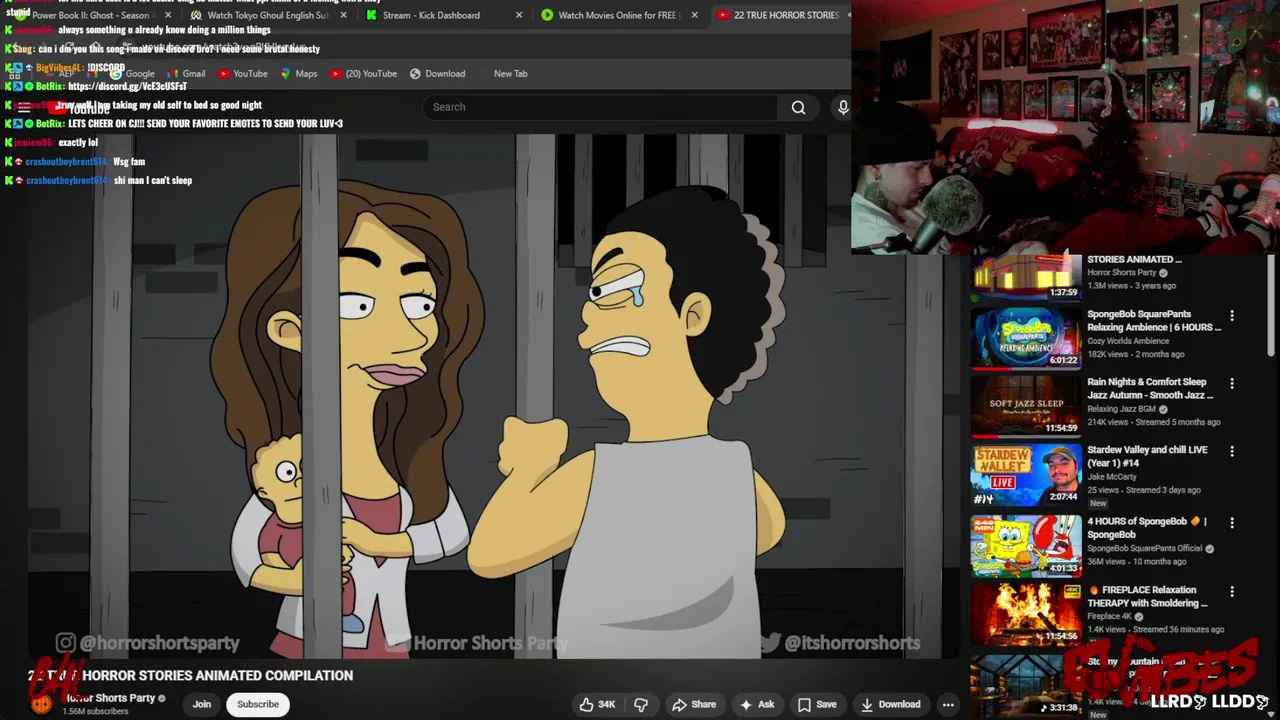Share the video via Share button
The width and height of the screenshot is (1280, 720).
pyautogui.click(x=693, y=704)
